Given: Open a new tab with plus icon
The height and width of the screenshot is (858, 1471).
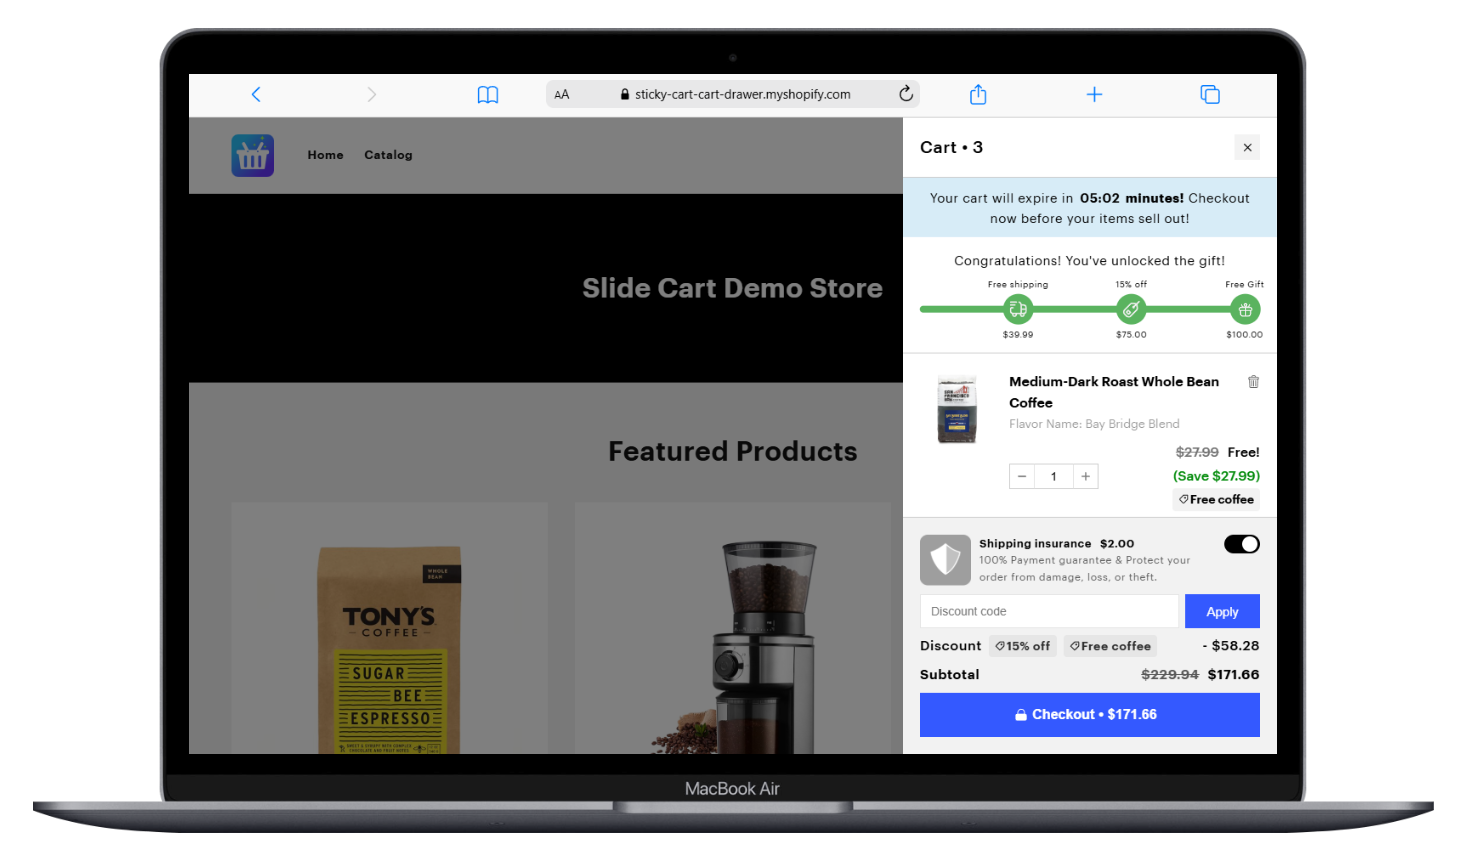Looking at the screenshot, I should (1094, 94).
